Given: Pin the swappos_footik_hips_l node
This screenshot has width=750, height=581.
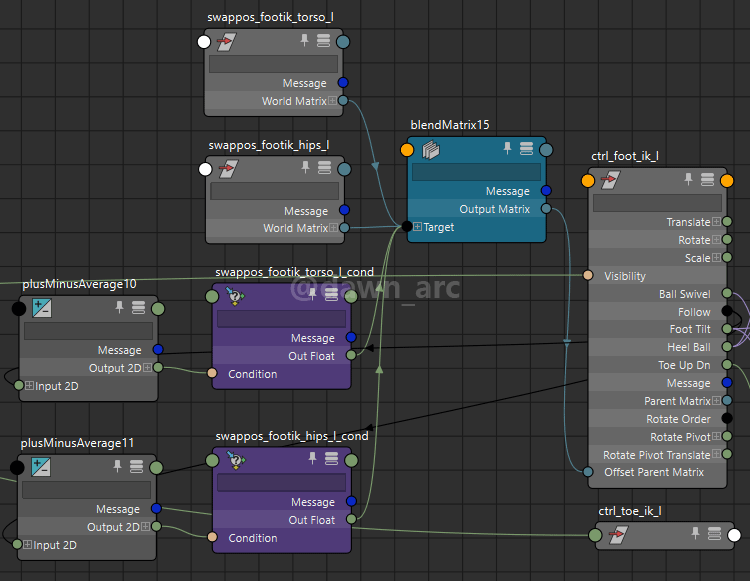Looking at the screenshot, I should pyautogui.click(x=305, y=169).
